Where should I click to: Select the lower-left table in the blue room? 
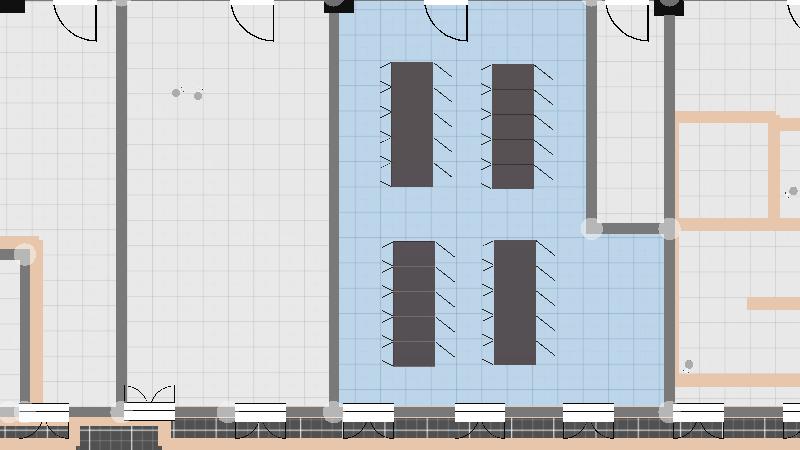pos(413,303)
